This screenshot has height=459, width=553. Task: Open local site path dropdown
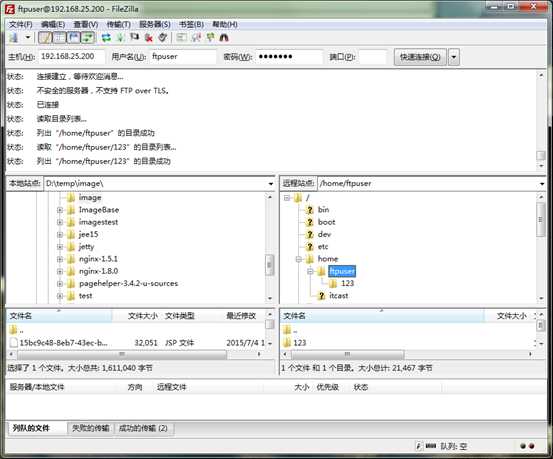pyautogui.click(x=271, y=184)
